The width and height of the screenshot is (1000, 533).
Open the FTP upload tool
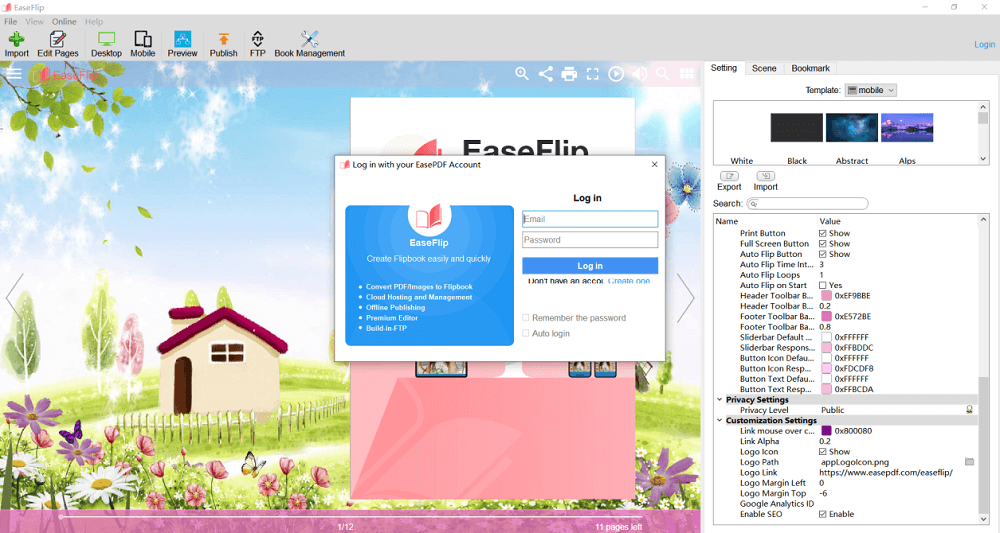tap(257, 43)
